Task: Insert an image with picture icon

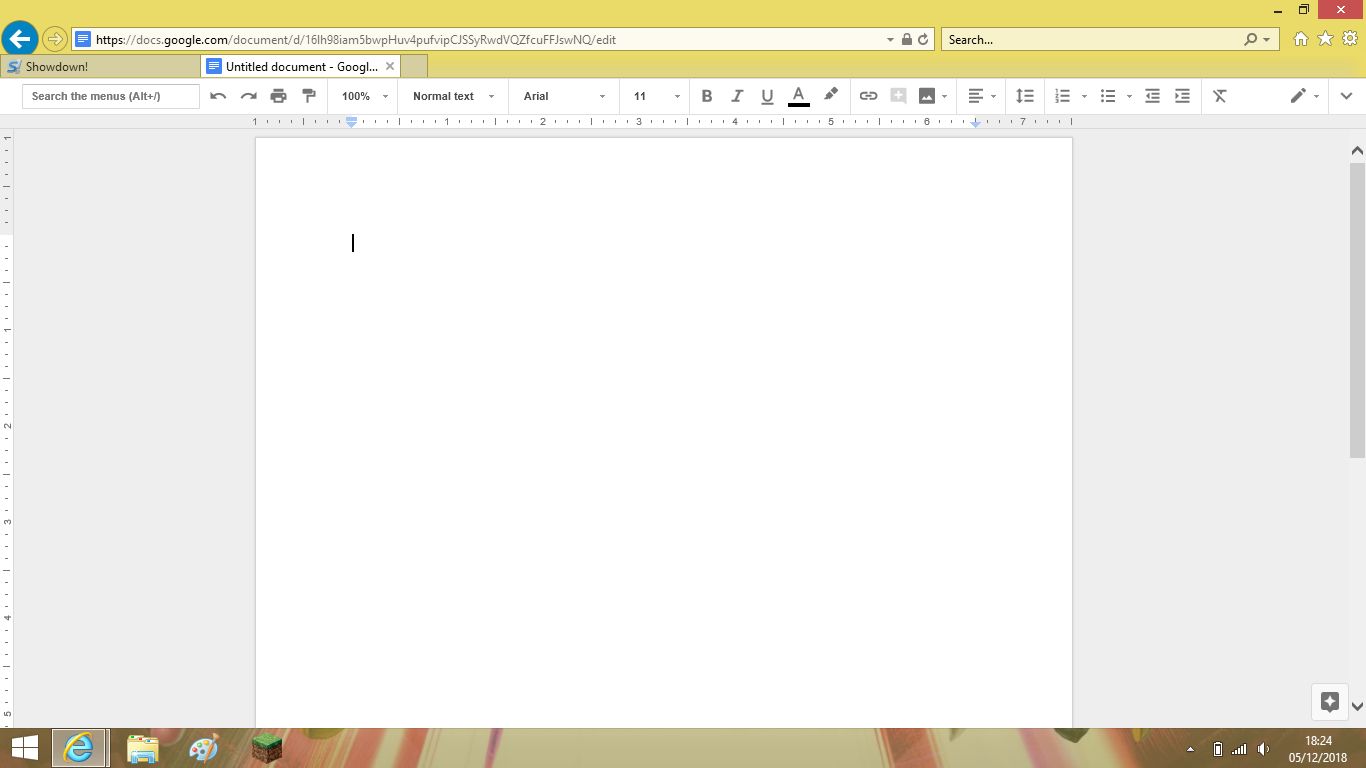Action: (926, 96)
